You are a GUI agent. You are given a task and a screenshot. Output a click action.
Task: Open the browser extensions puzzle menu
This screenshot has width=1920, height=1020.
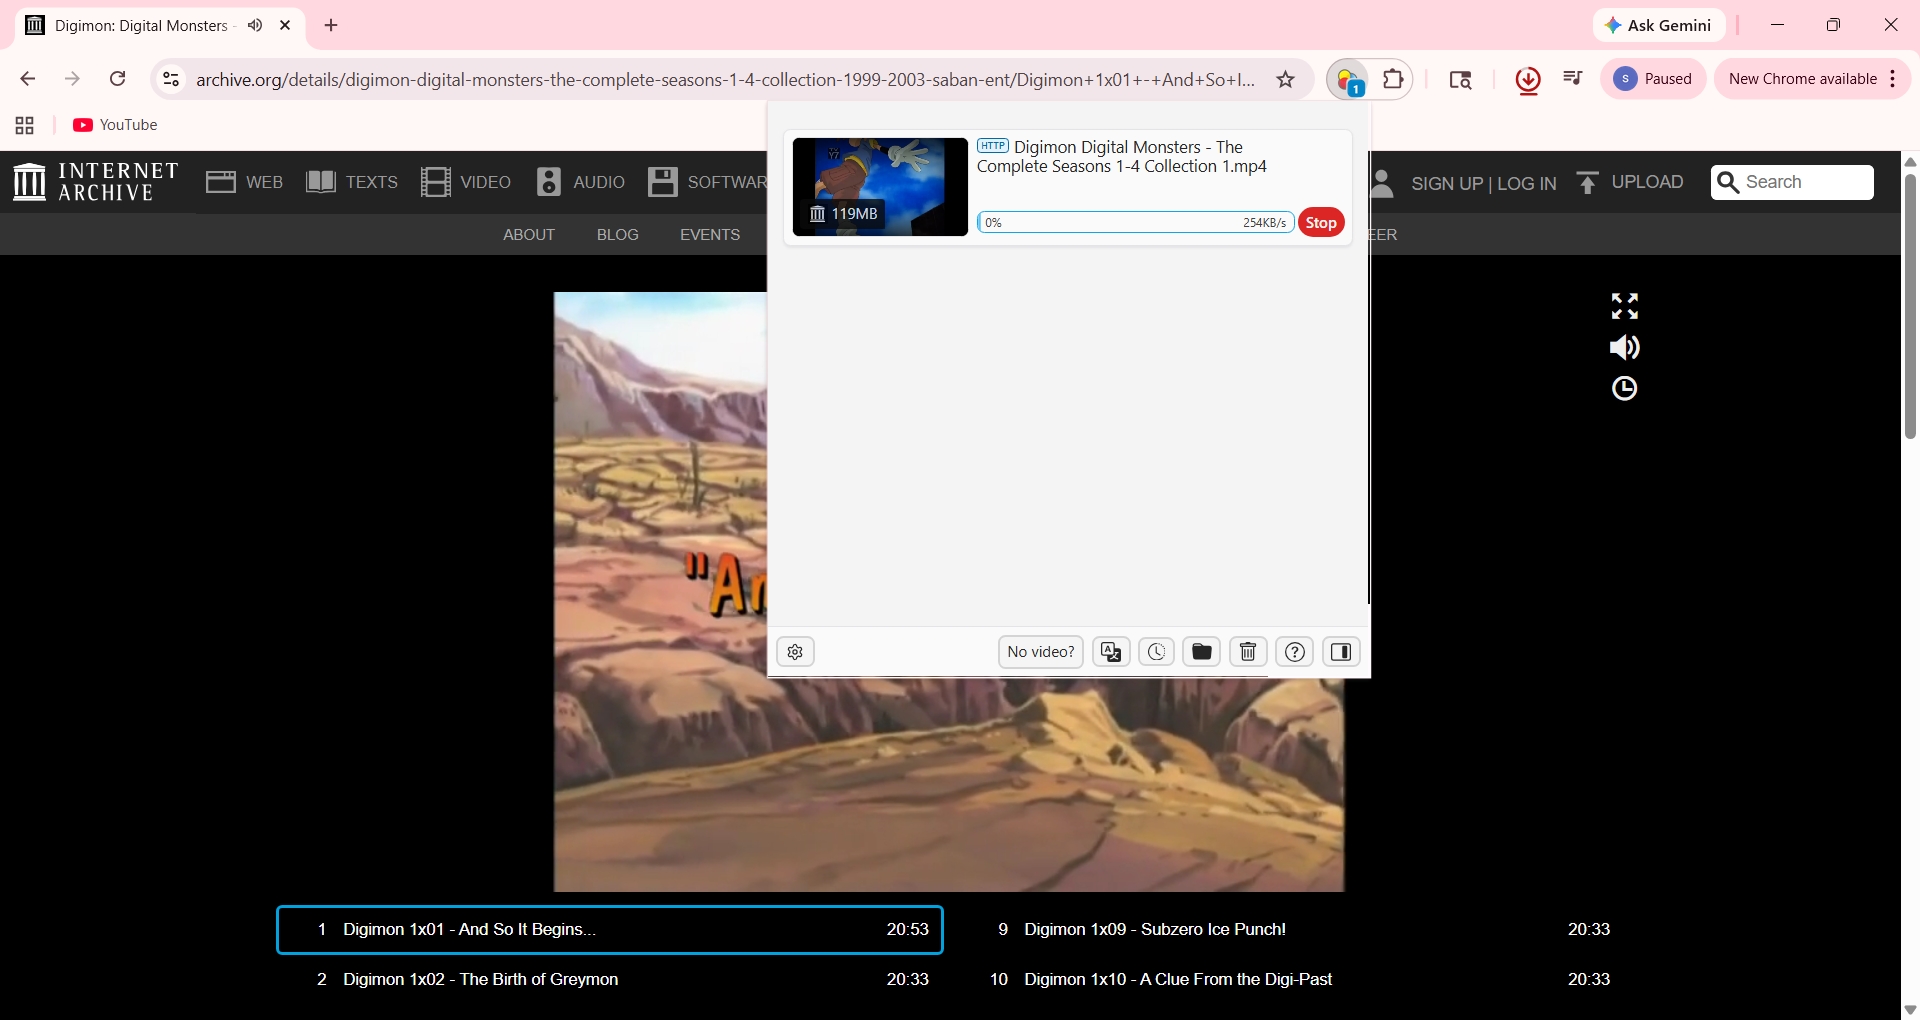[x=1394, y=79]
